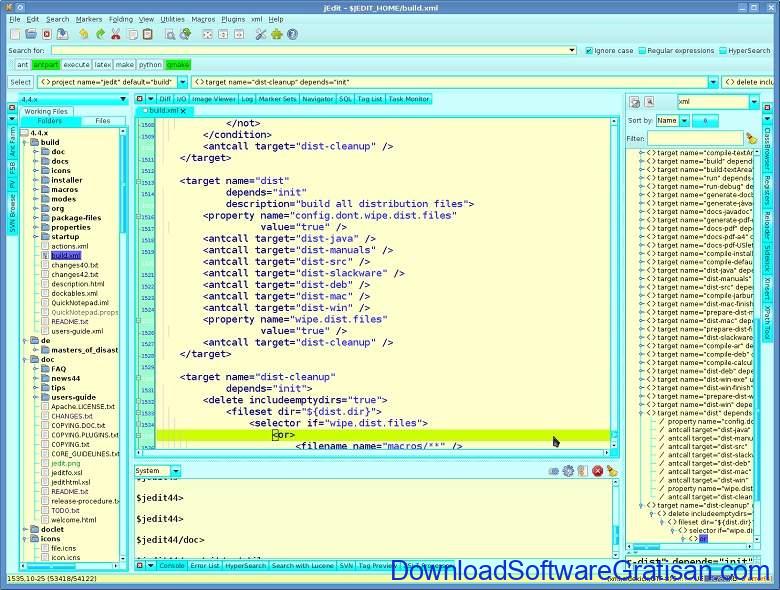Viewport: 780px width, 590px height.
Task: Open the find dialog magnifier icon
Action: 170,34
